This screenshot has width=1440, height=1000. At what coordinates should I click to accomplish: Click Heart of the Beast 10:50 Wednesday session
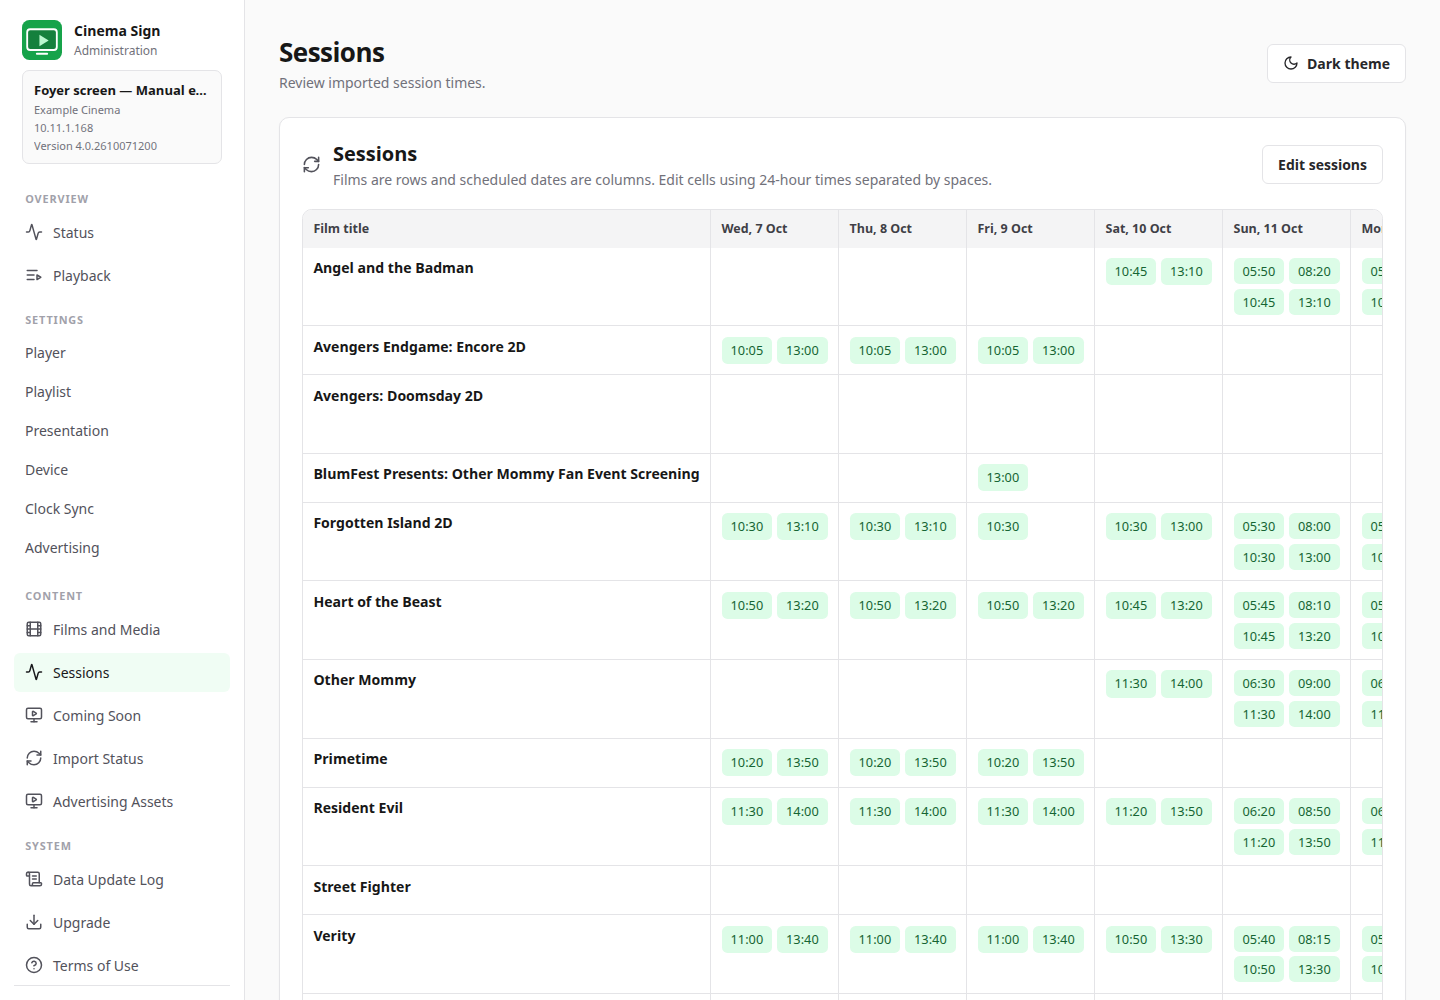[747, 606]
